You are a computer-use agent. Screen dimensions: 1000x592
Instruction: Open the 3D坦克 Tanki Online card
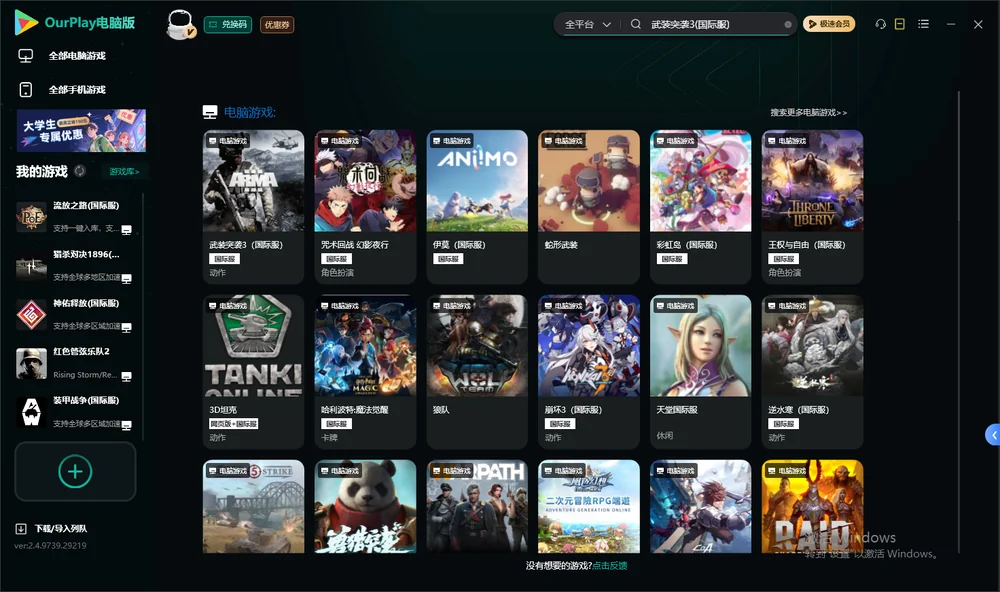point(253,372)
